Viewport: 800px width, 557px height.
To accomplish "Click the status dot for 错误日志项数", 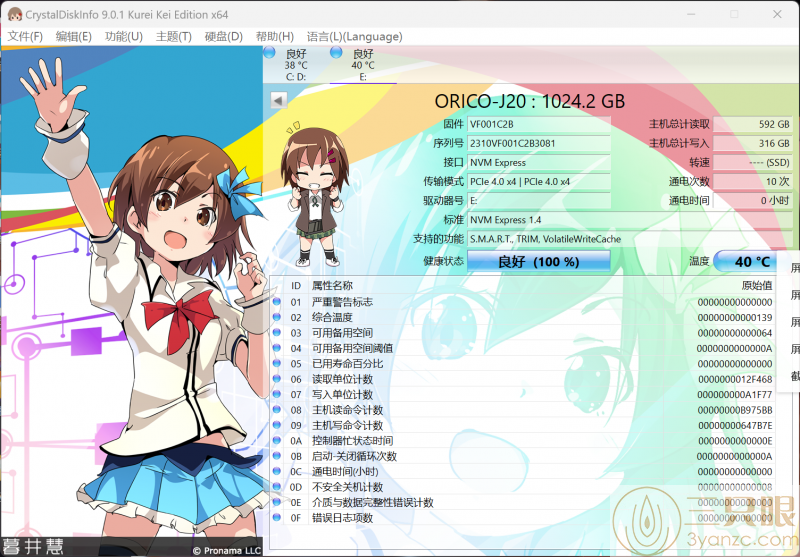I will 277,518.
